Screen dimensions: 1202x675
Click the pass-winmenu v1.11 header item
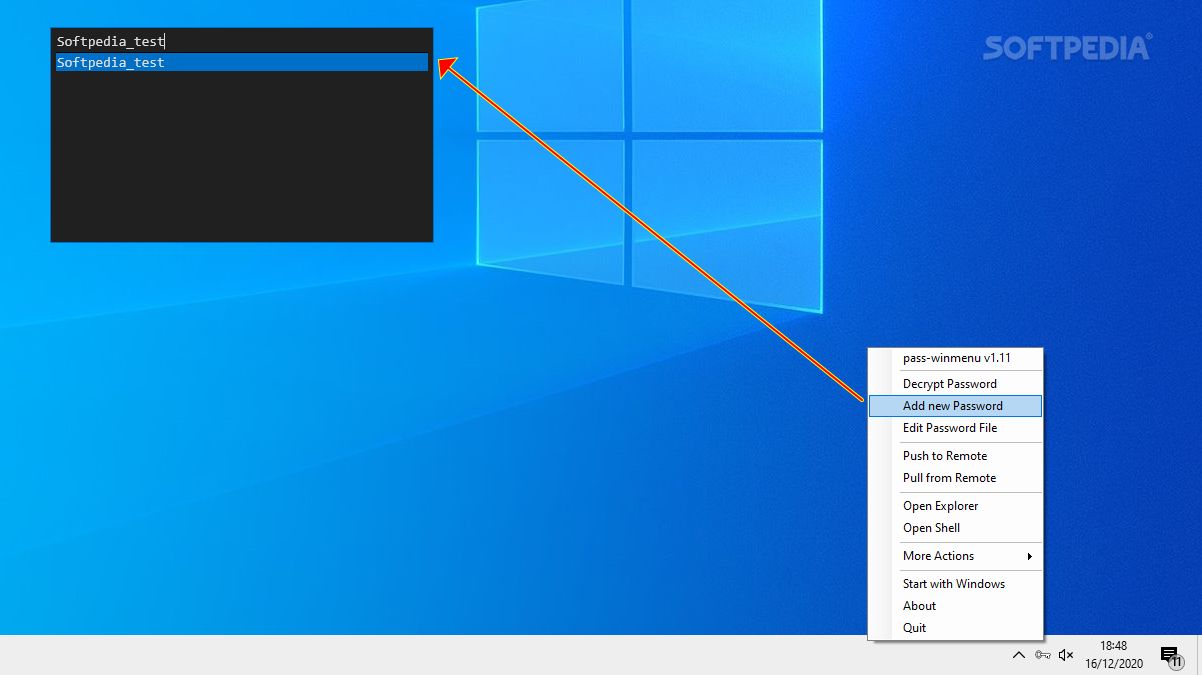point(955,358)
